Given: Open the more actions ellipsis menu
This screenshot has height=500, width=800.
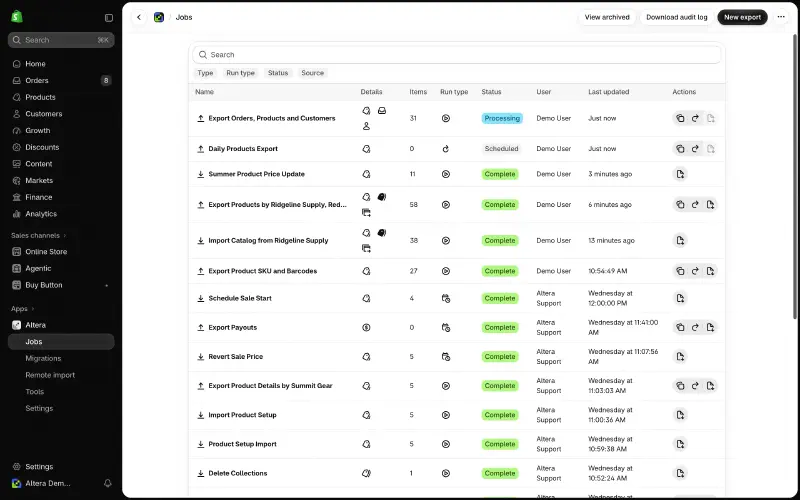Looking at the screenshot, I should (x=781, y=17).
